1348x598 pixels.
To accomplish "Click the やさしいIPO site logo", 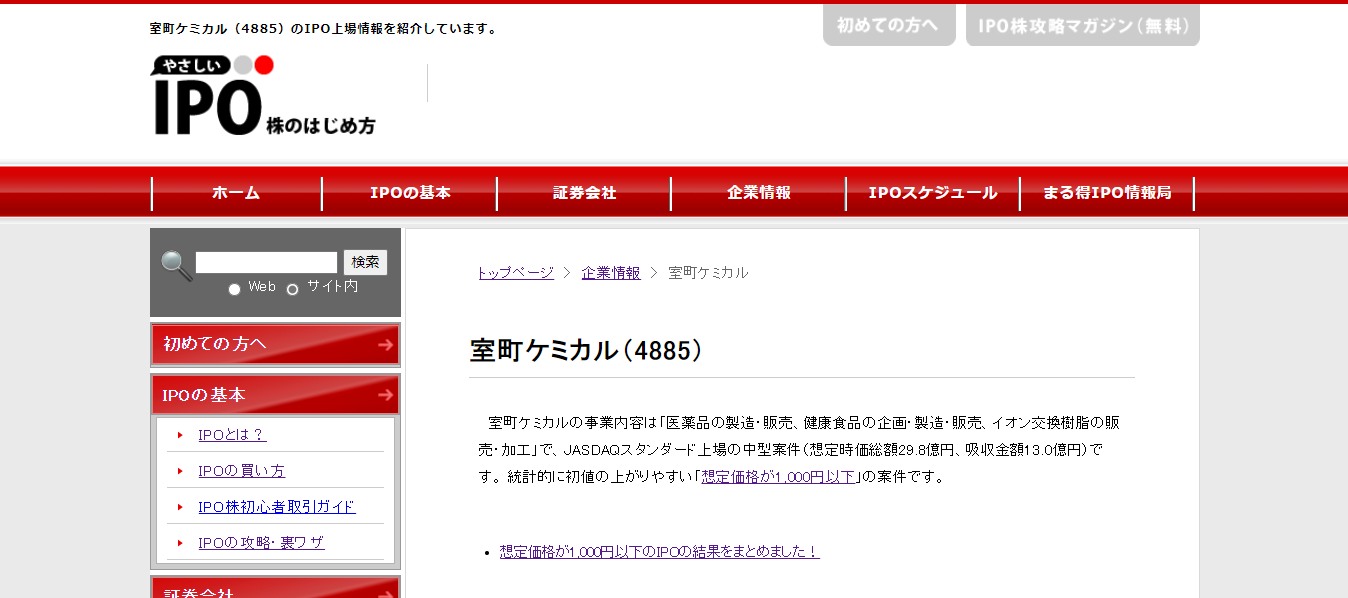I will (263, 96).
